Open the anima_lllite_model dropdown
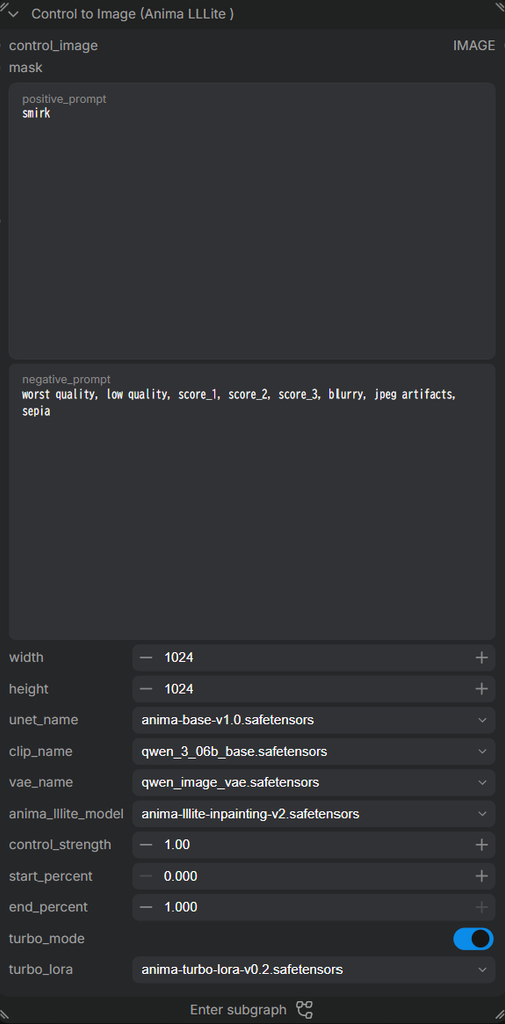505x1024 pixels. tap(314, 814)
